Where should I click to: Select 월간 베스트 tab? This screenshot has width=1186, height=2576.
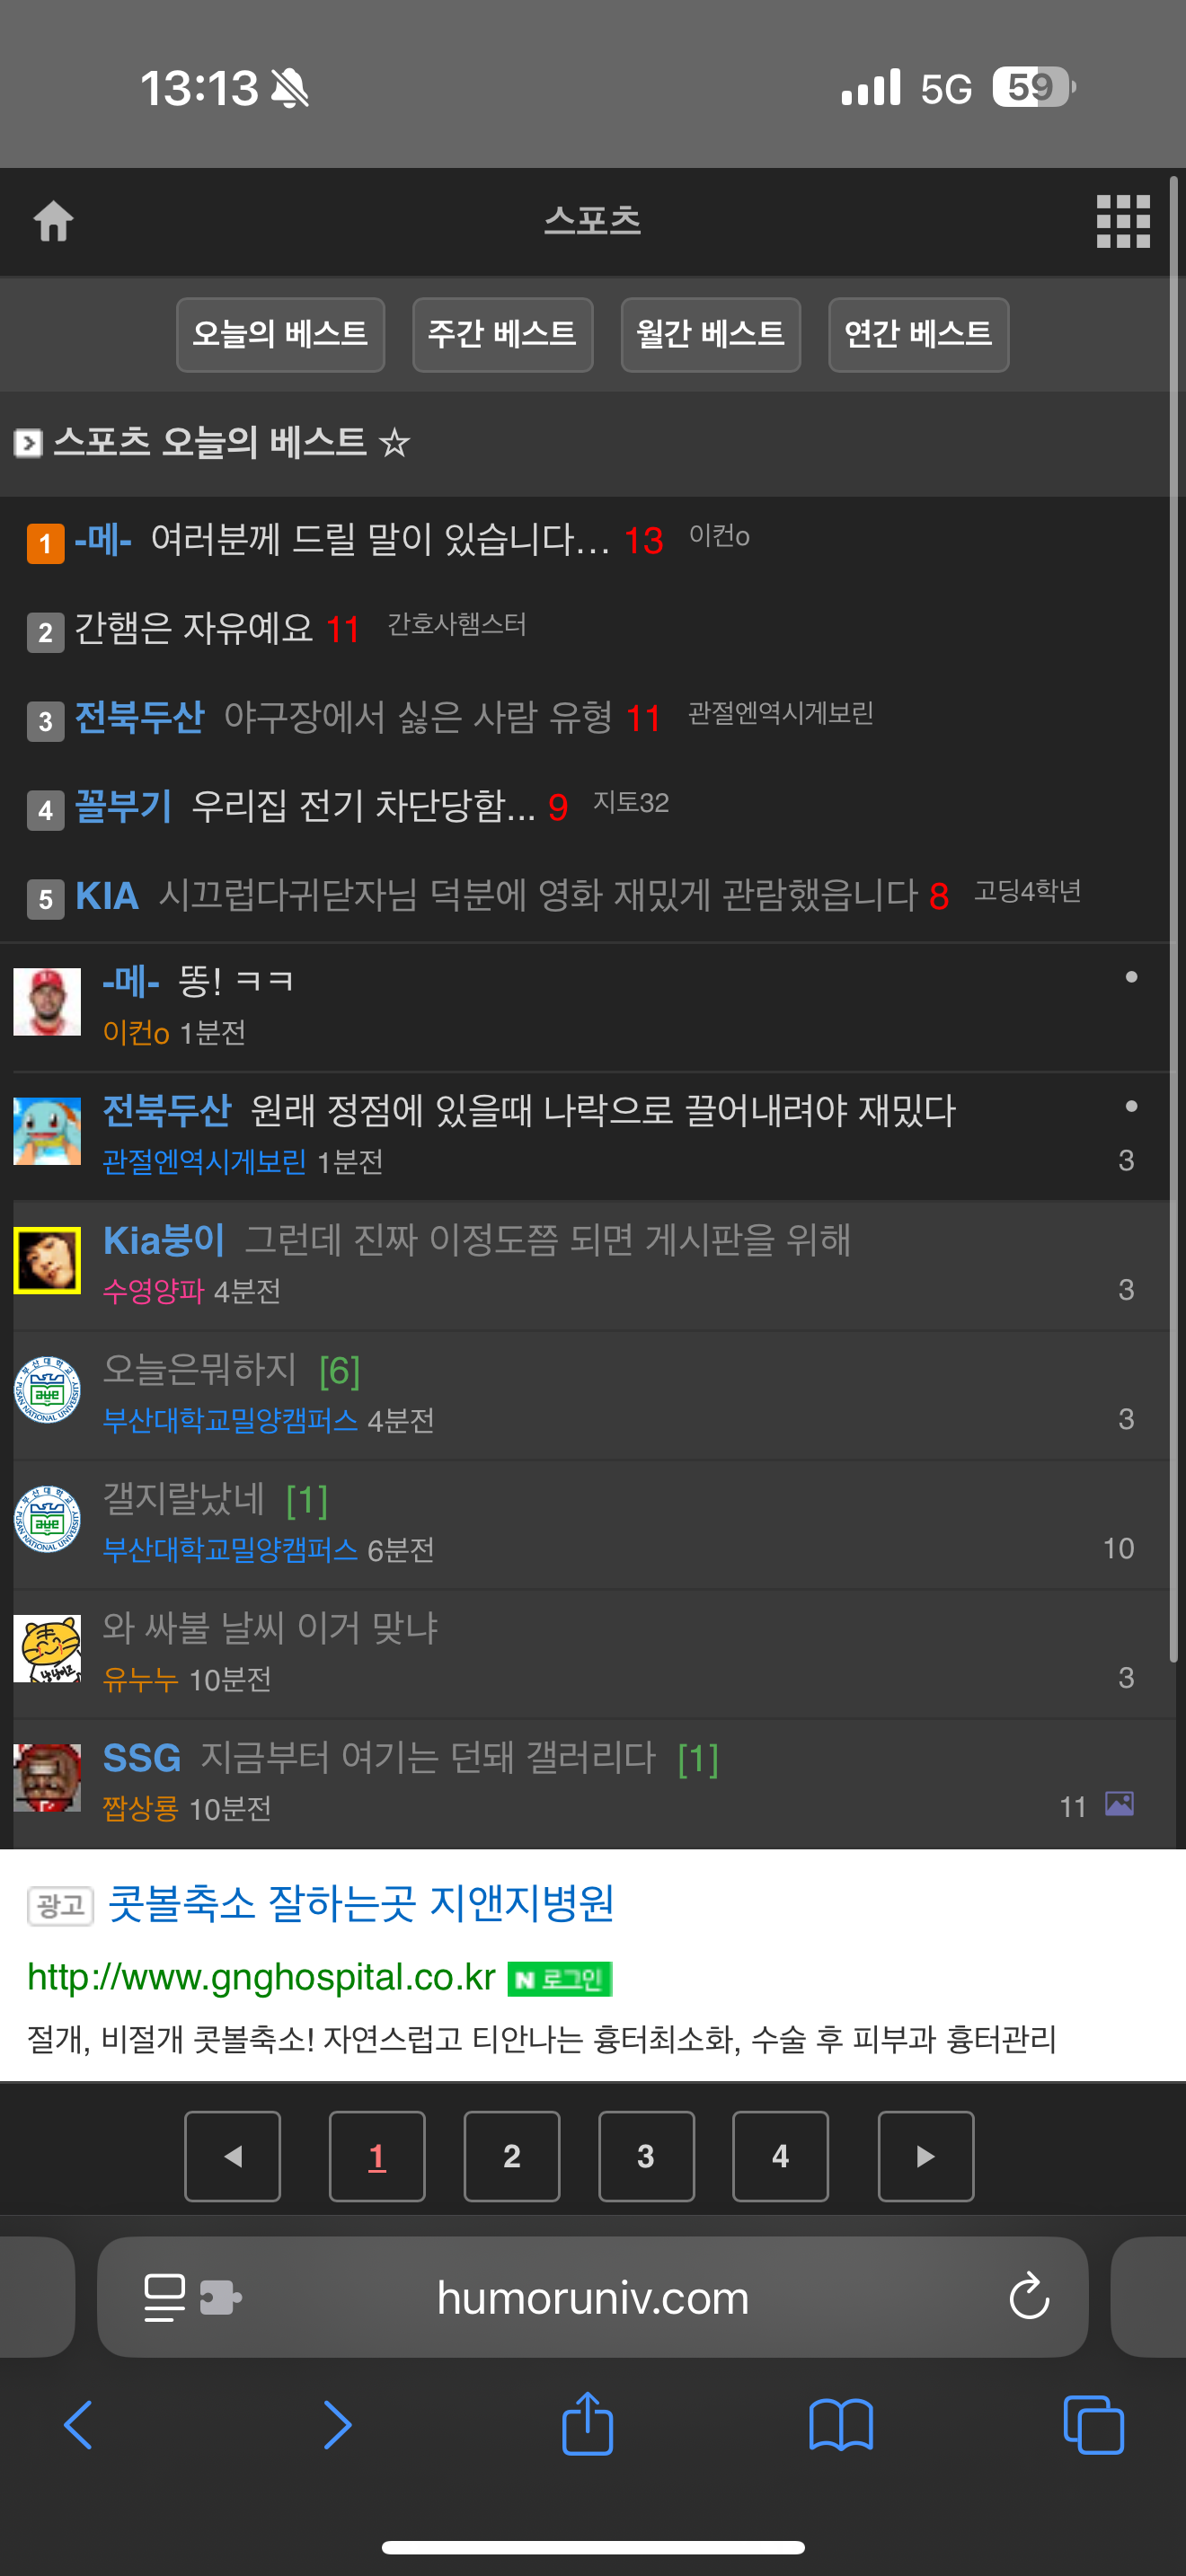[710, 334]
